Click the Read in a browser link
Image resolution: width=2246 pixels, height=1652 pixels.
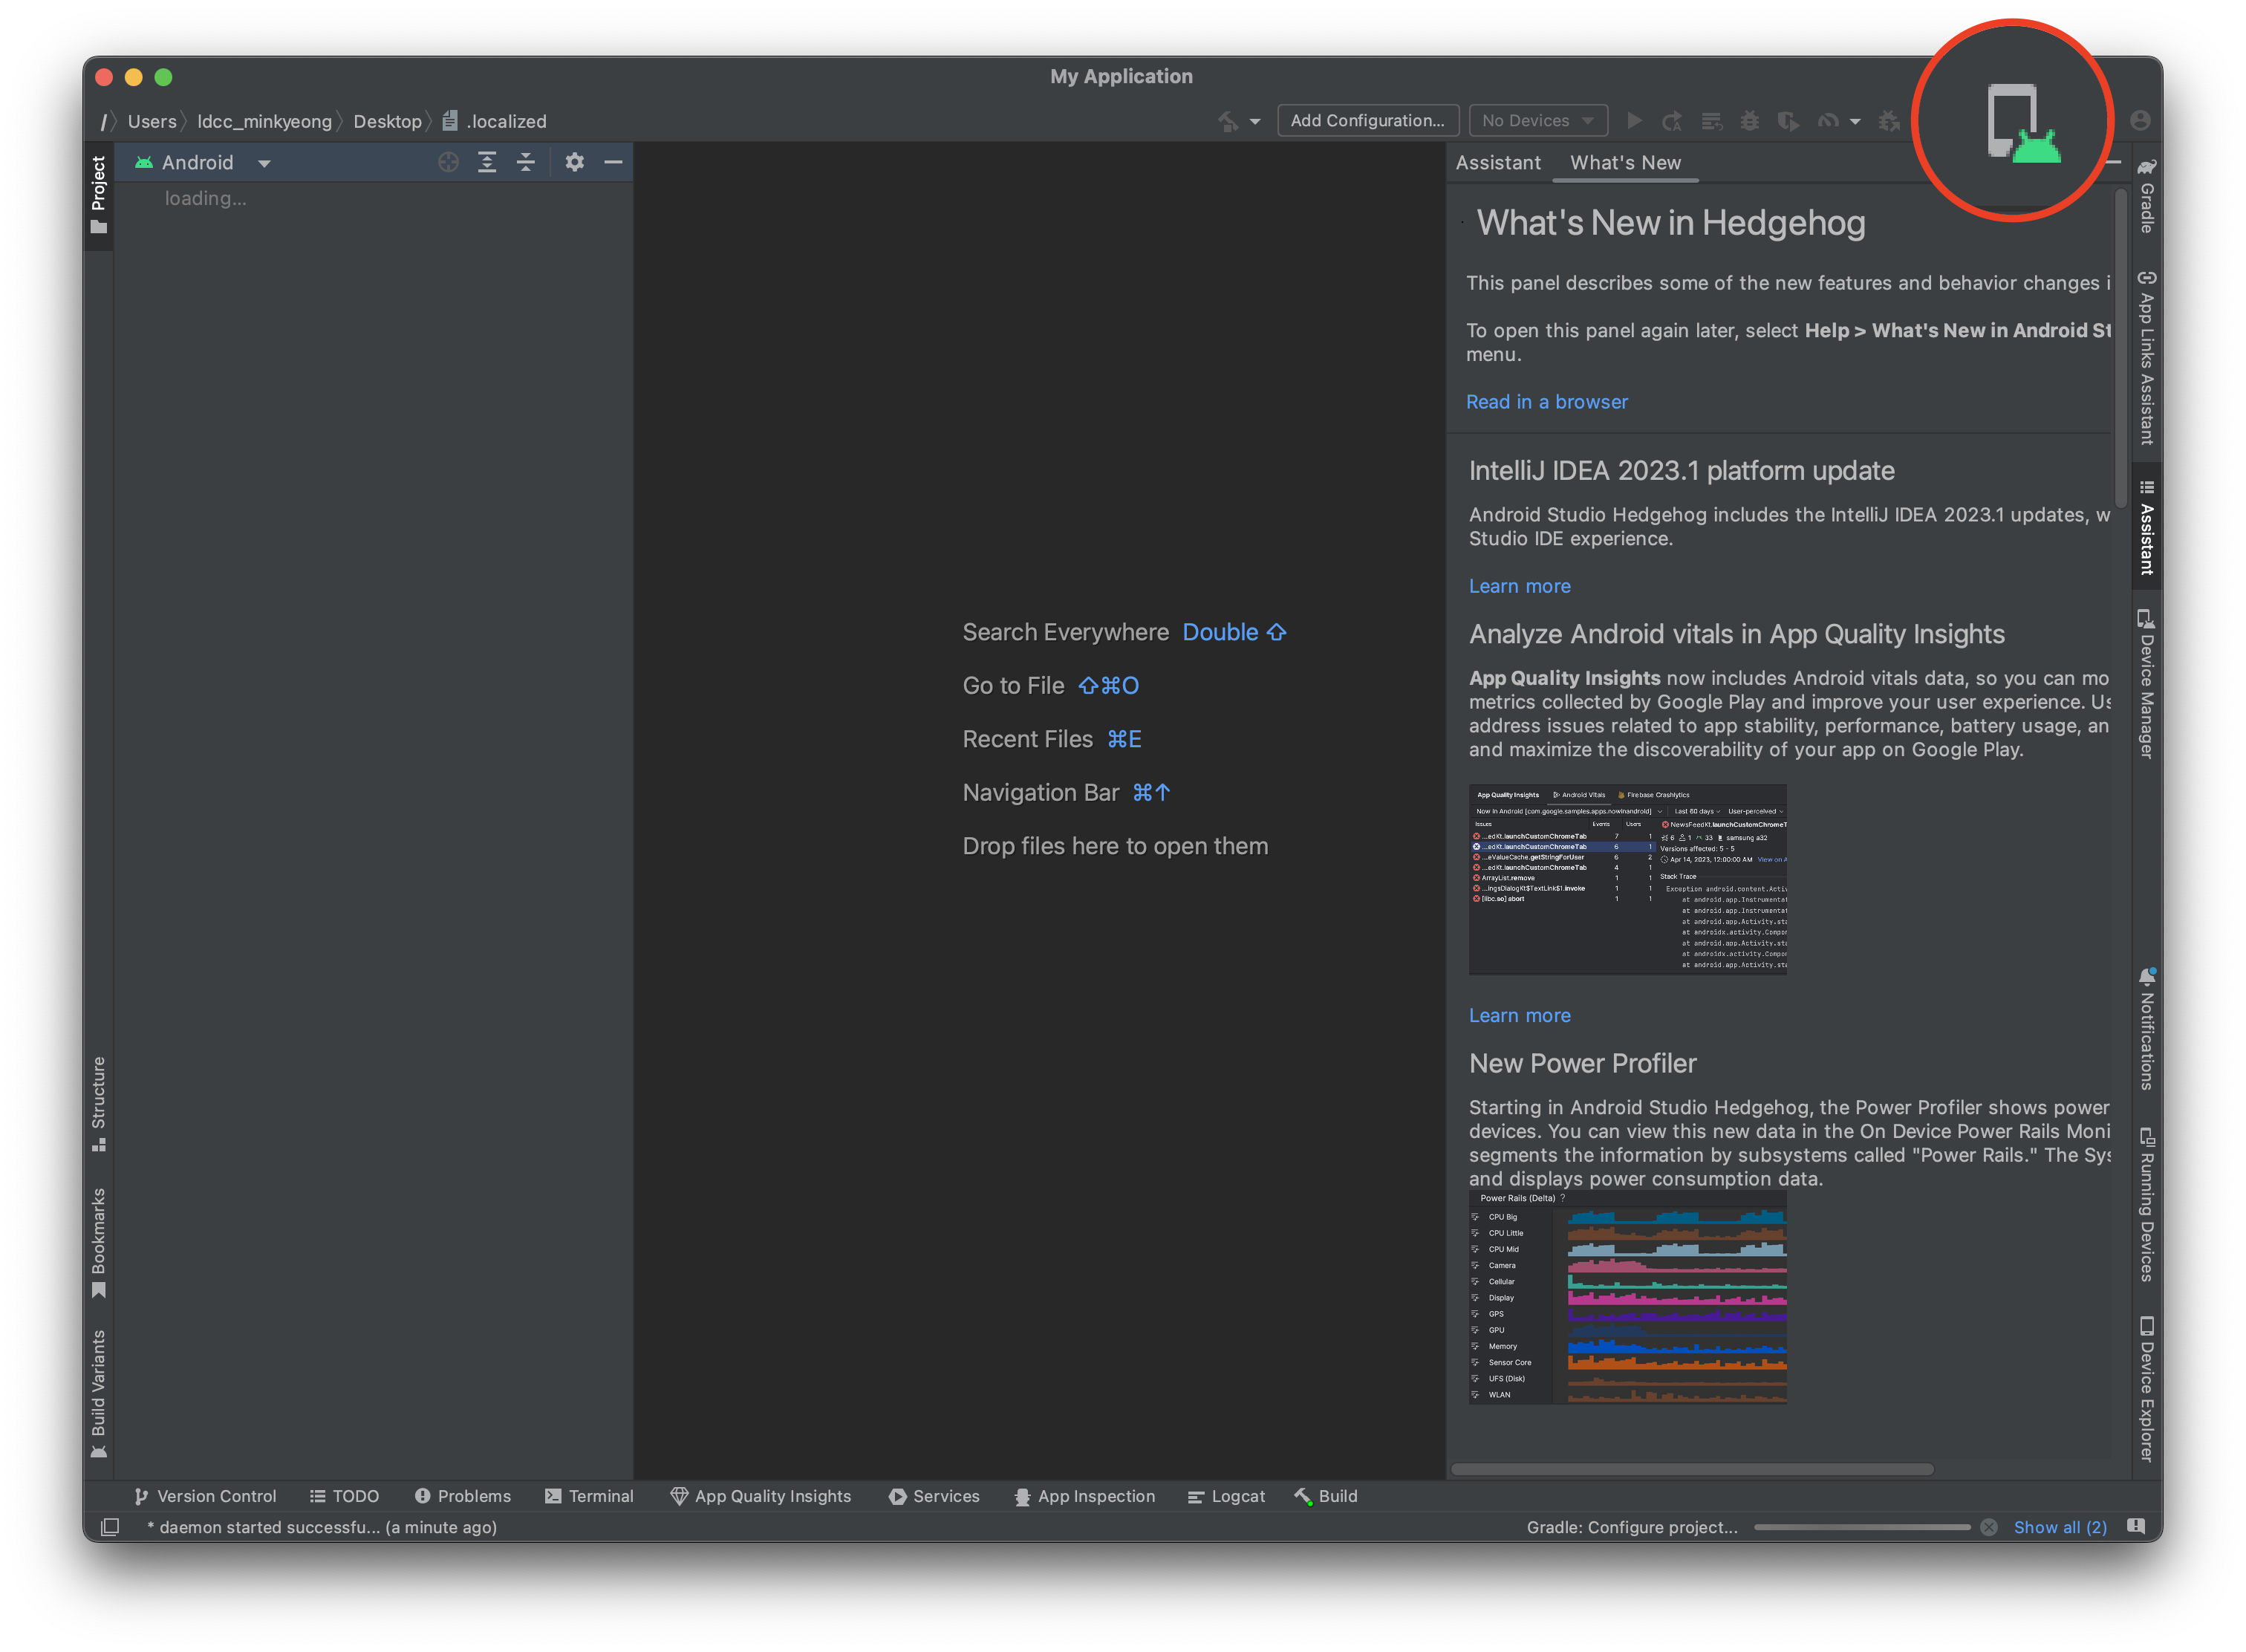click(x=1546, y=402)
